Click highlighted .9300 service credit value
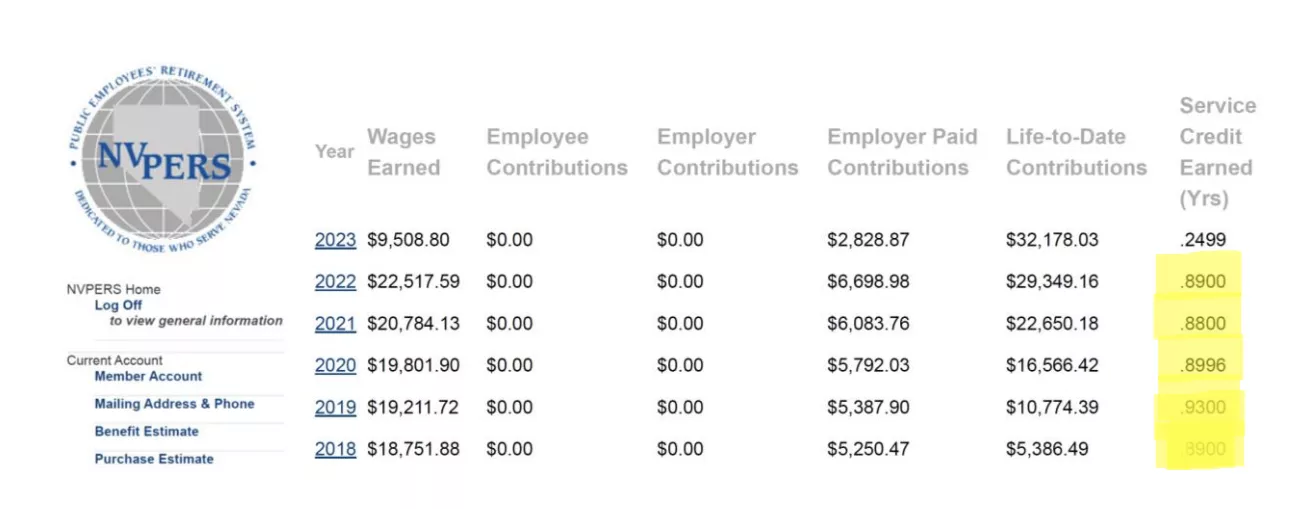Image resolution: width=1315 pixels, height=509 pixels. (1202, 408)
